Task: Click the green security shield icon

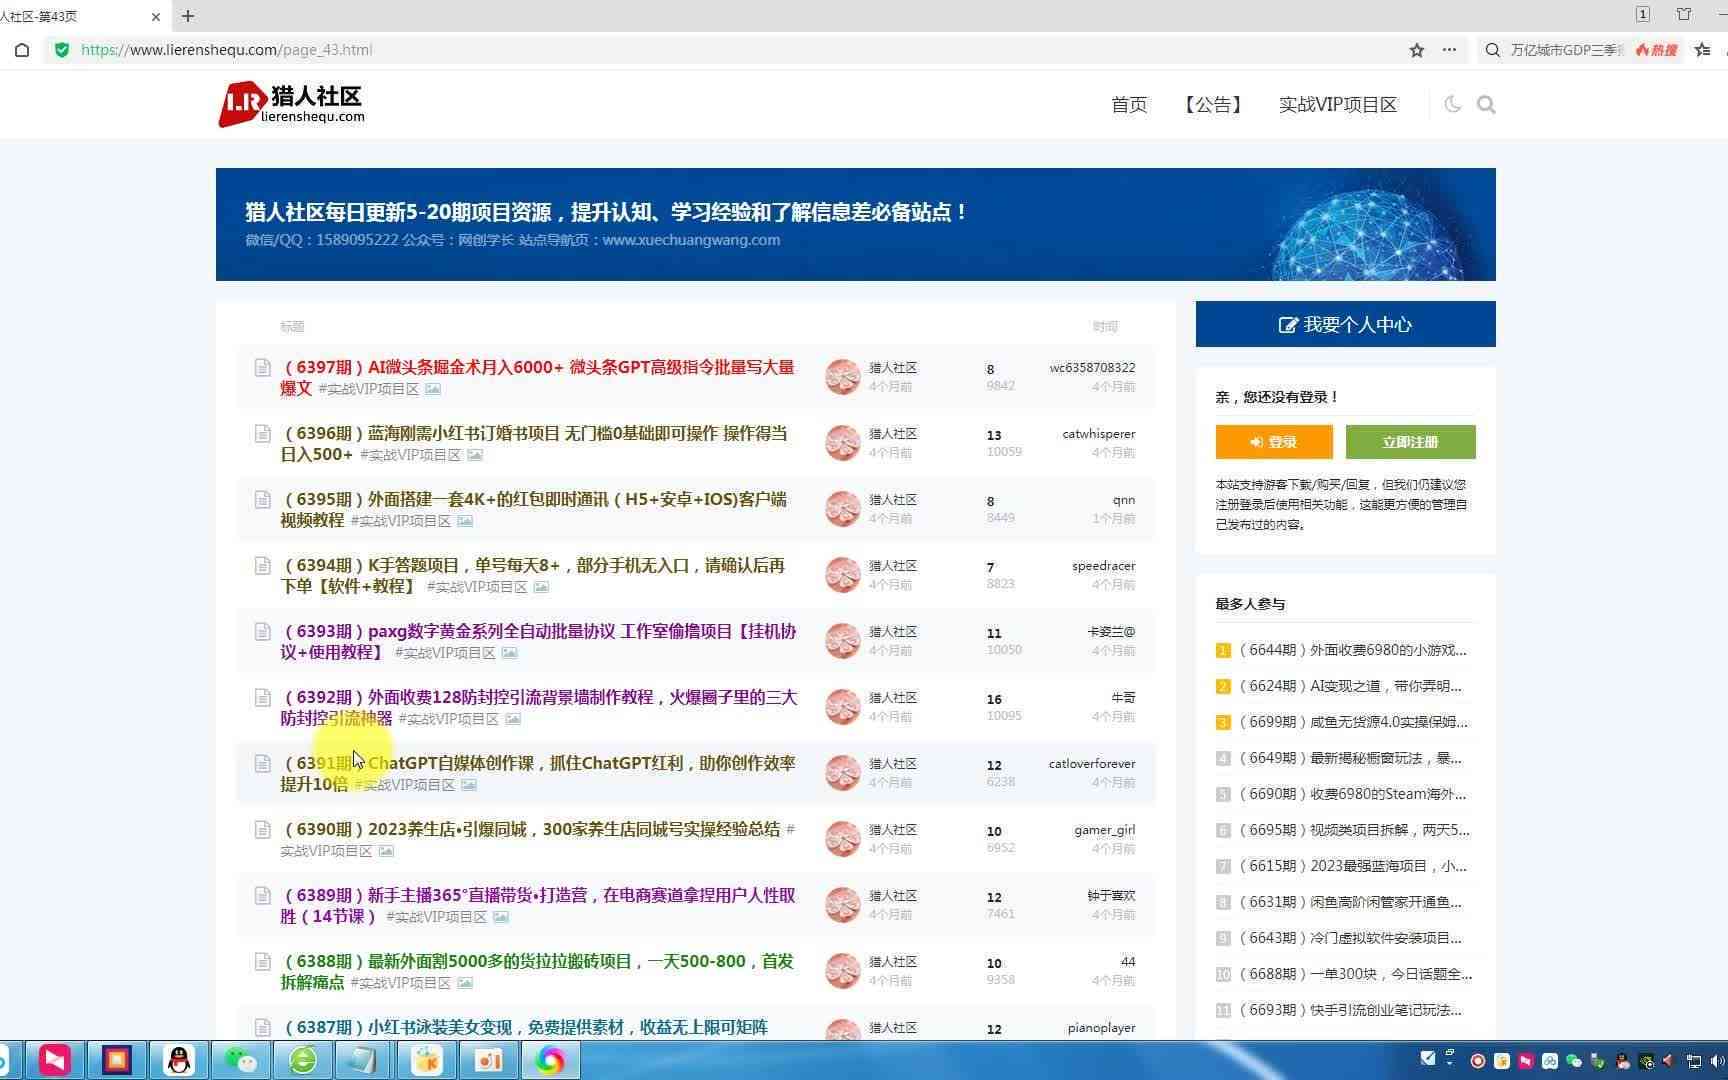Action: pyautogui.click(x=62, y=50)
